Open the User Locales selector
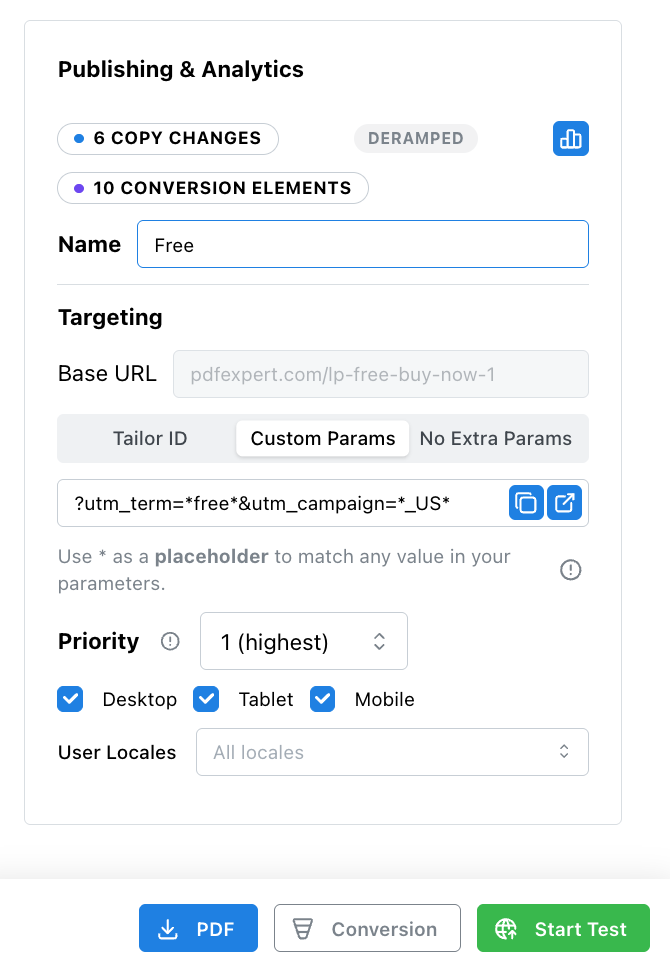This screenshot has width=670, height=972. [392, 752]
